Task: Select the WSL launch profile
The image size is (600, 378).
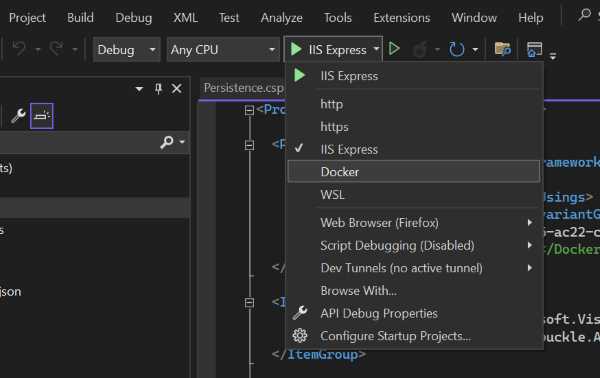Action: coord(413,194)
